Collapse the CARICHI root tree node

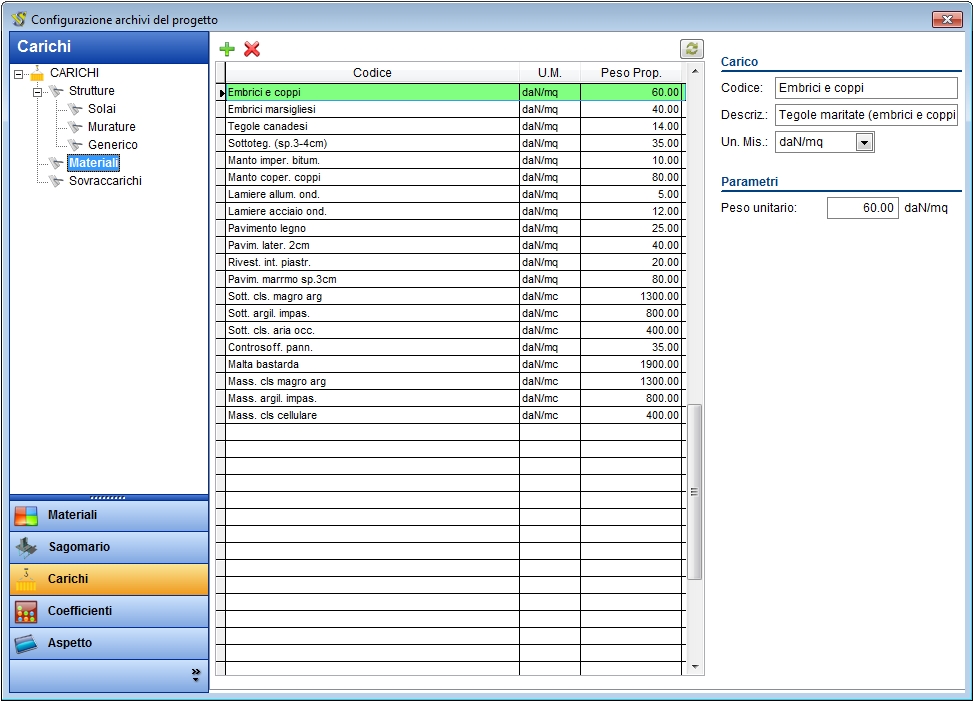point(19,74)
